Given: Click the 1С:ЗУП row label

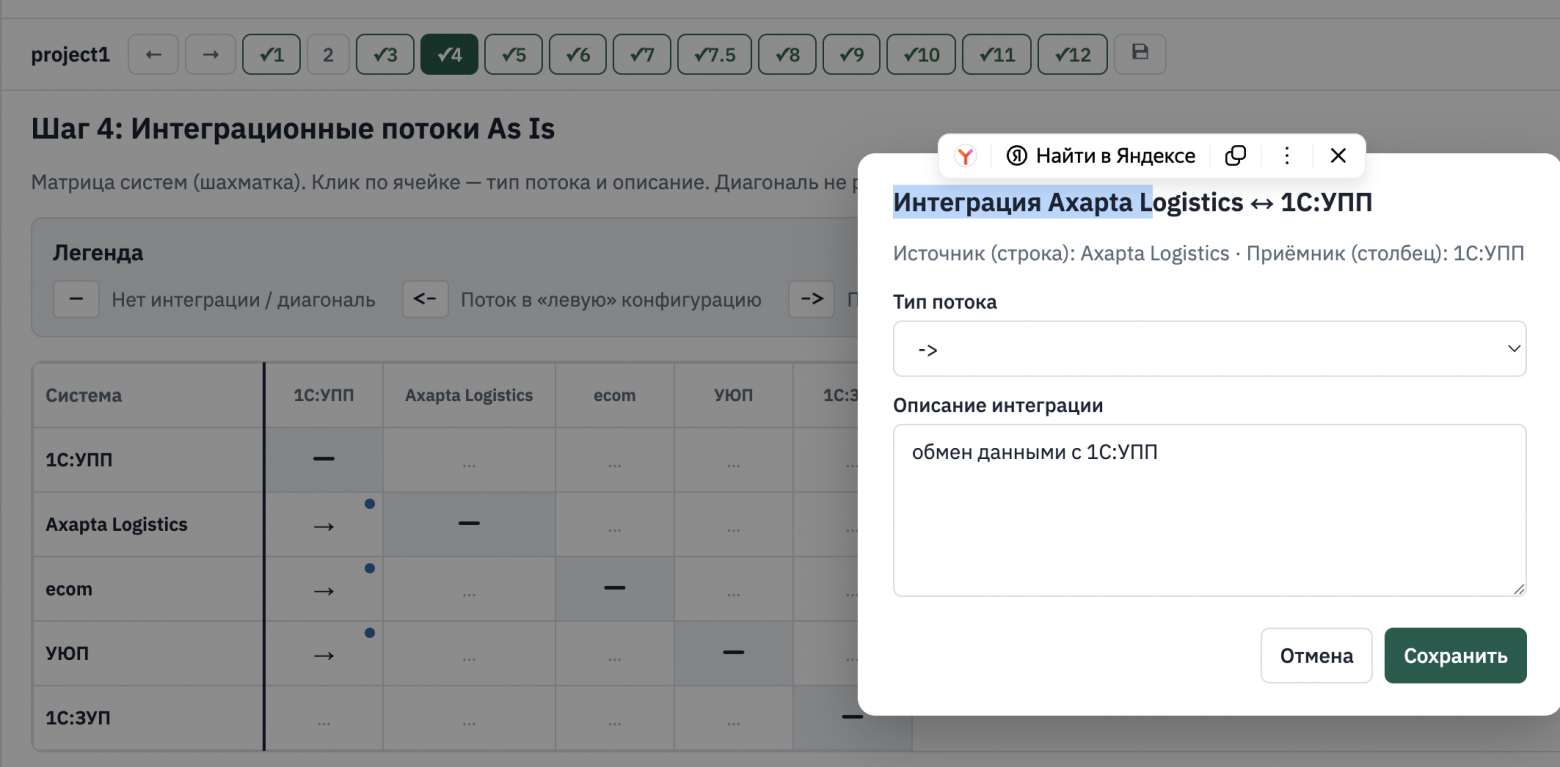Looking at the screenshot, I should pyautogui.click(x=78, y=719).
